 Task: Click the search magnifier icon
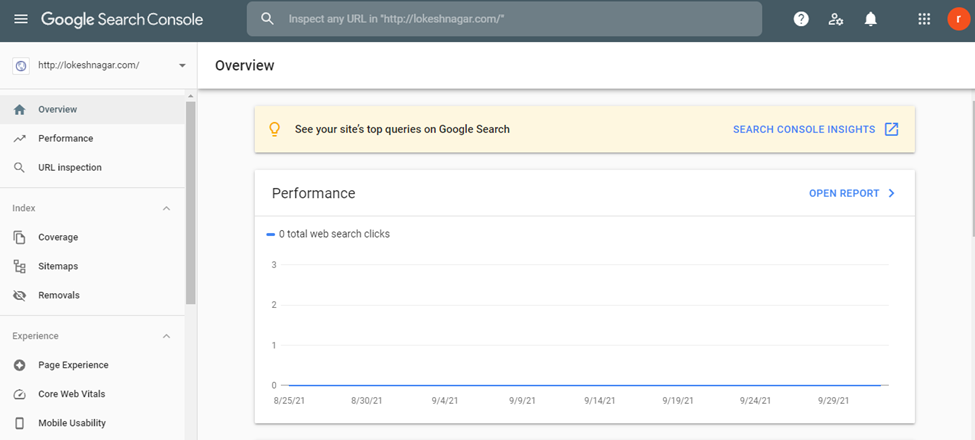click(x=267, y=19)
